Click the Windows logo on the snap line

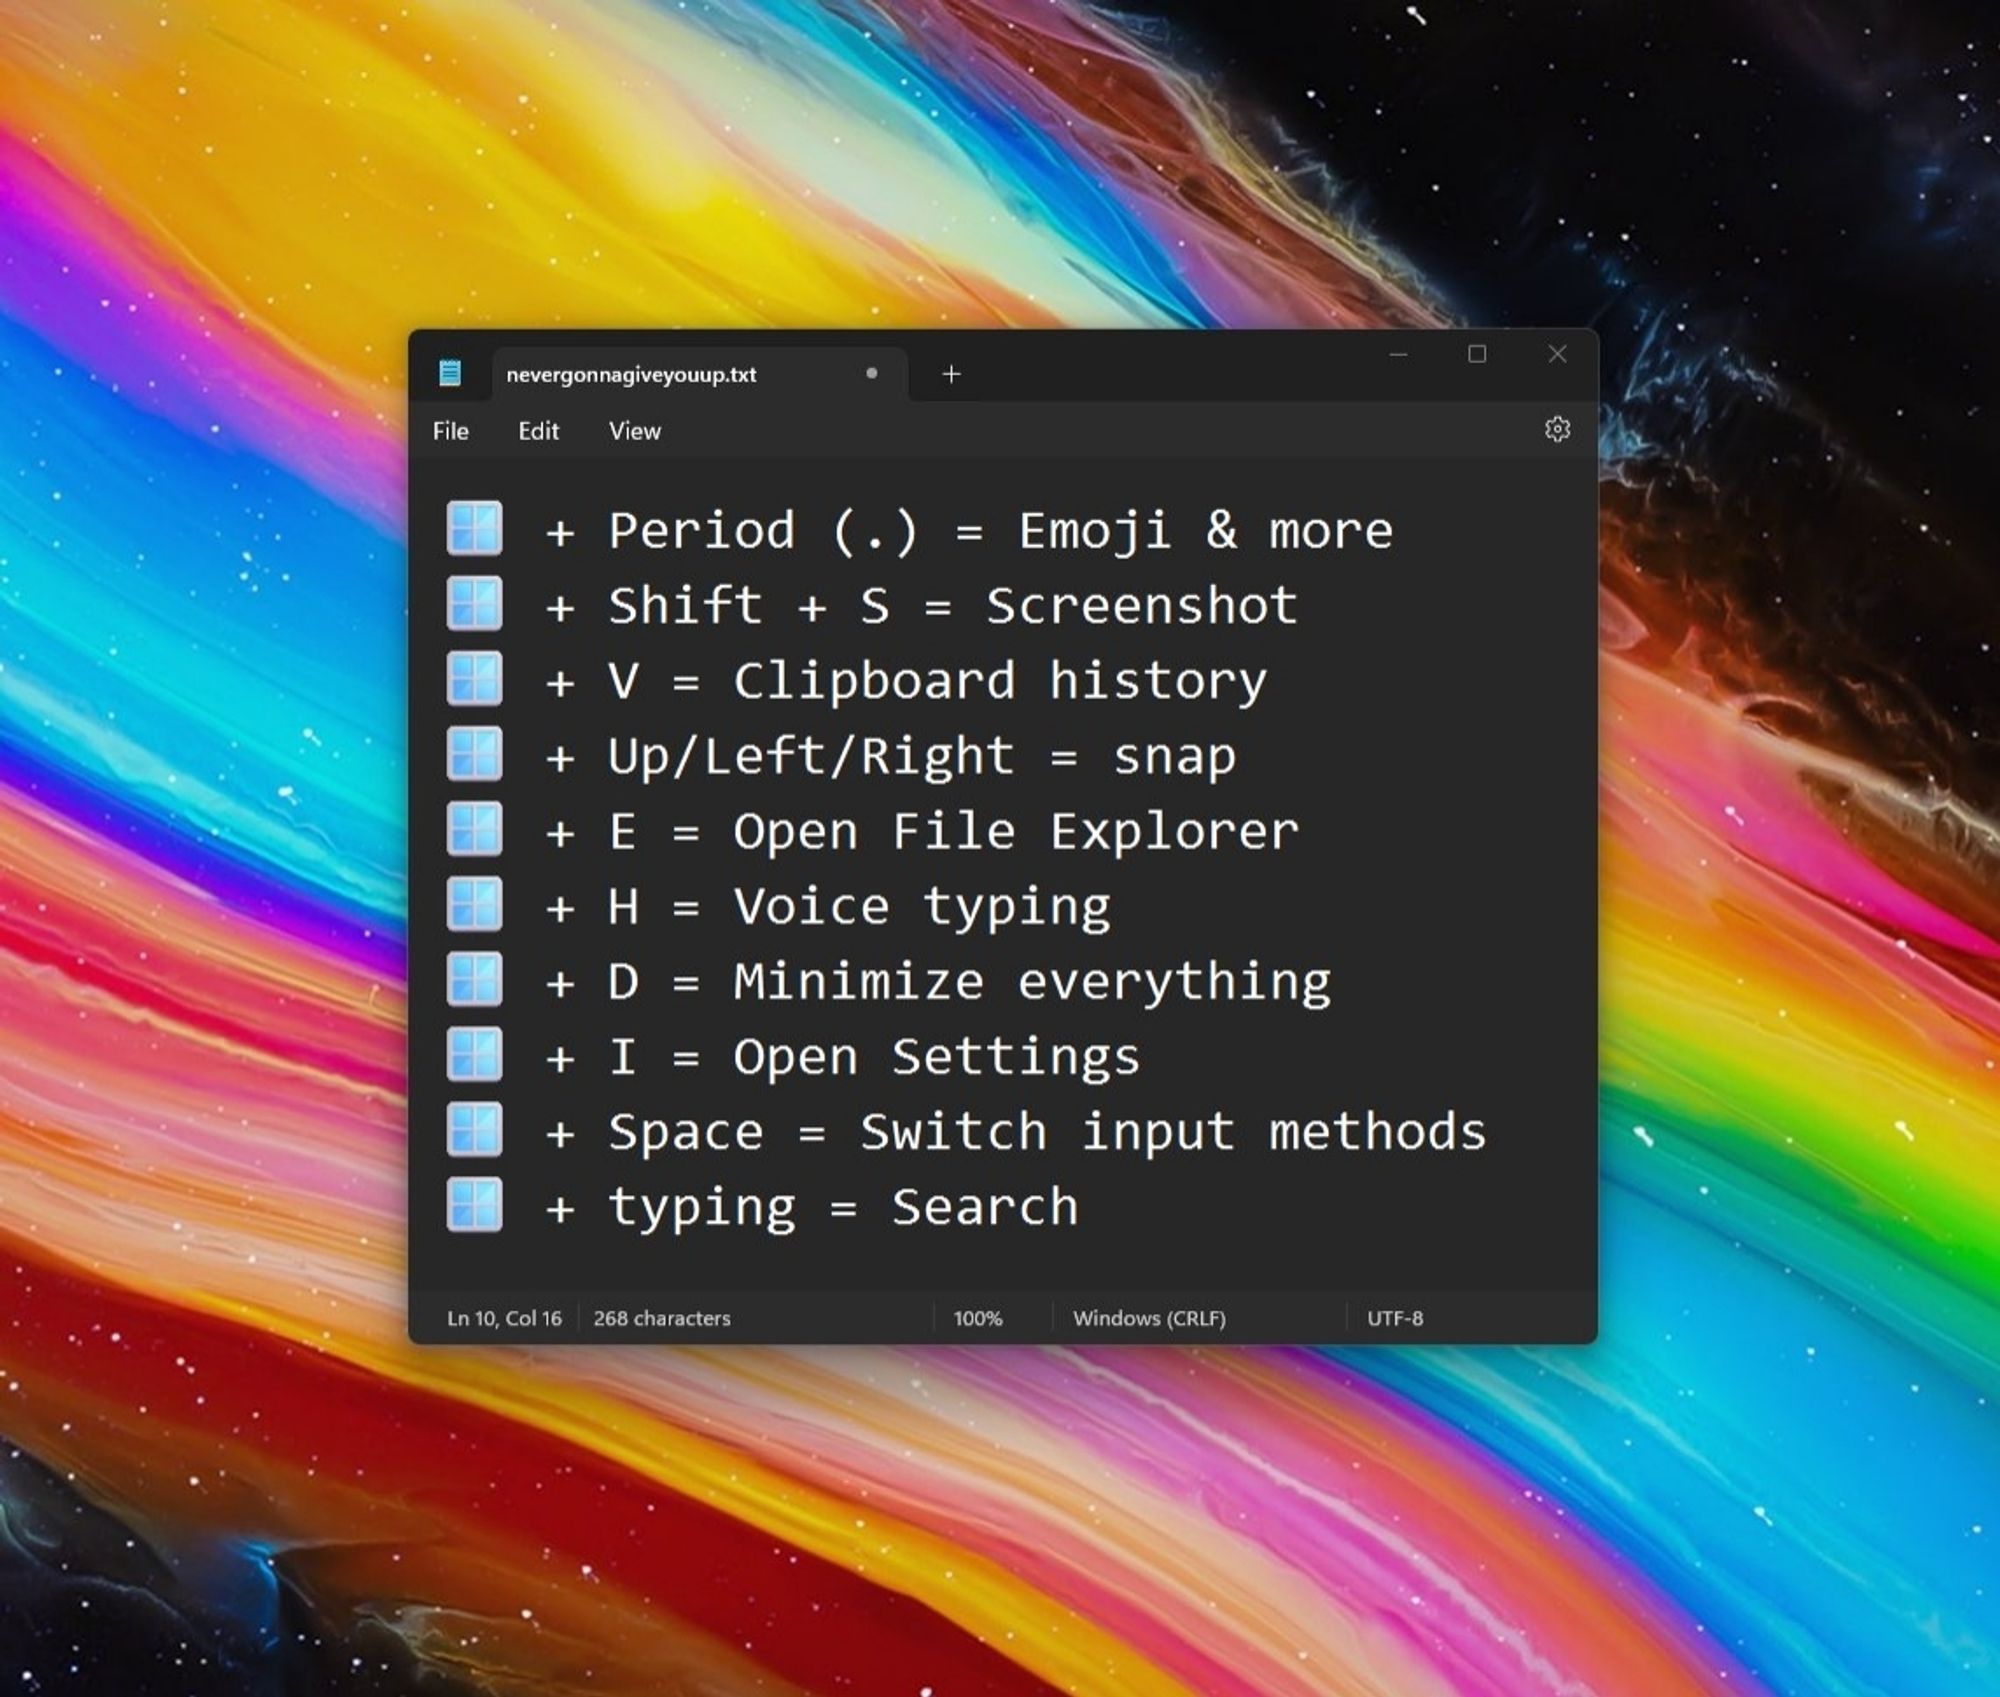474,753
